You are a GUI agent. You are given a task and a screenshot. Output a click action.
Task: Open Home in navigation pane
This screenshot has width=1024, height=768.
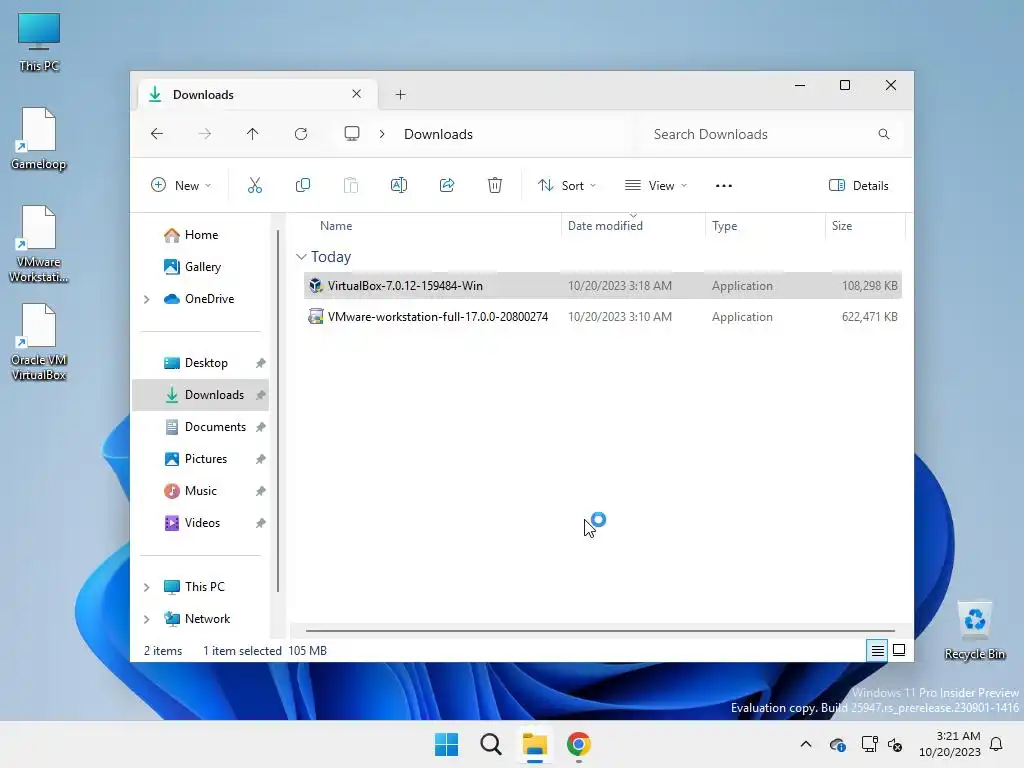coord(200,234)
